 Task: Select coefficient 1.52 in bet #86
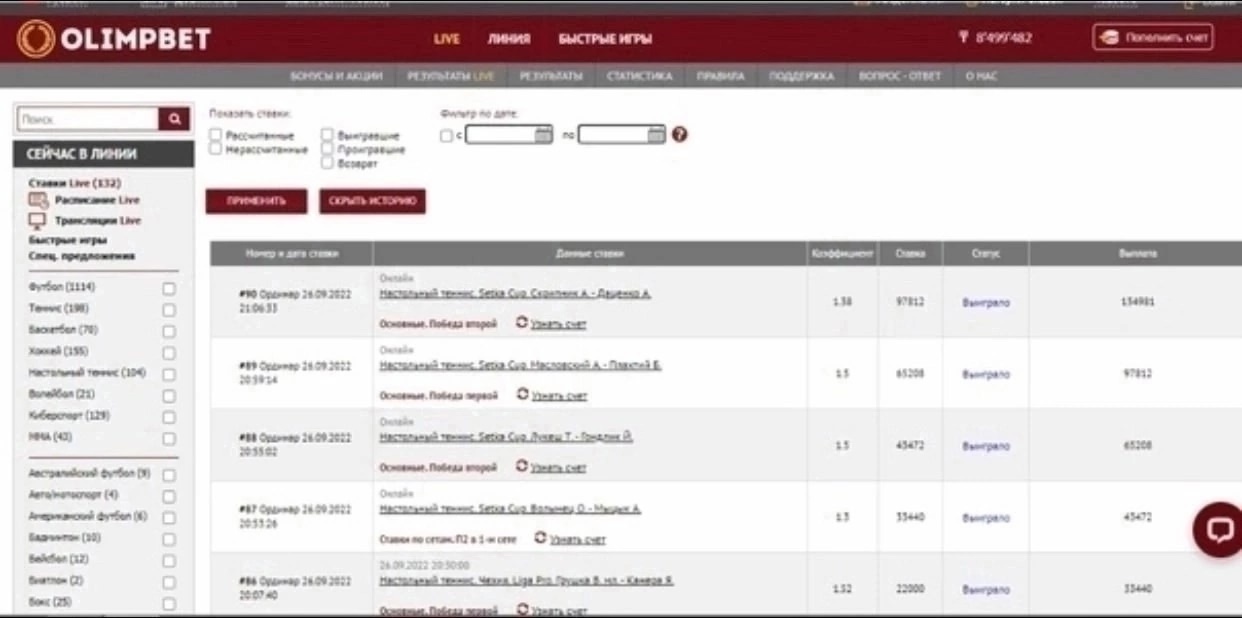pyautogui.click(x=841, y=589)
